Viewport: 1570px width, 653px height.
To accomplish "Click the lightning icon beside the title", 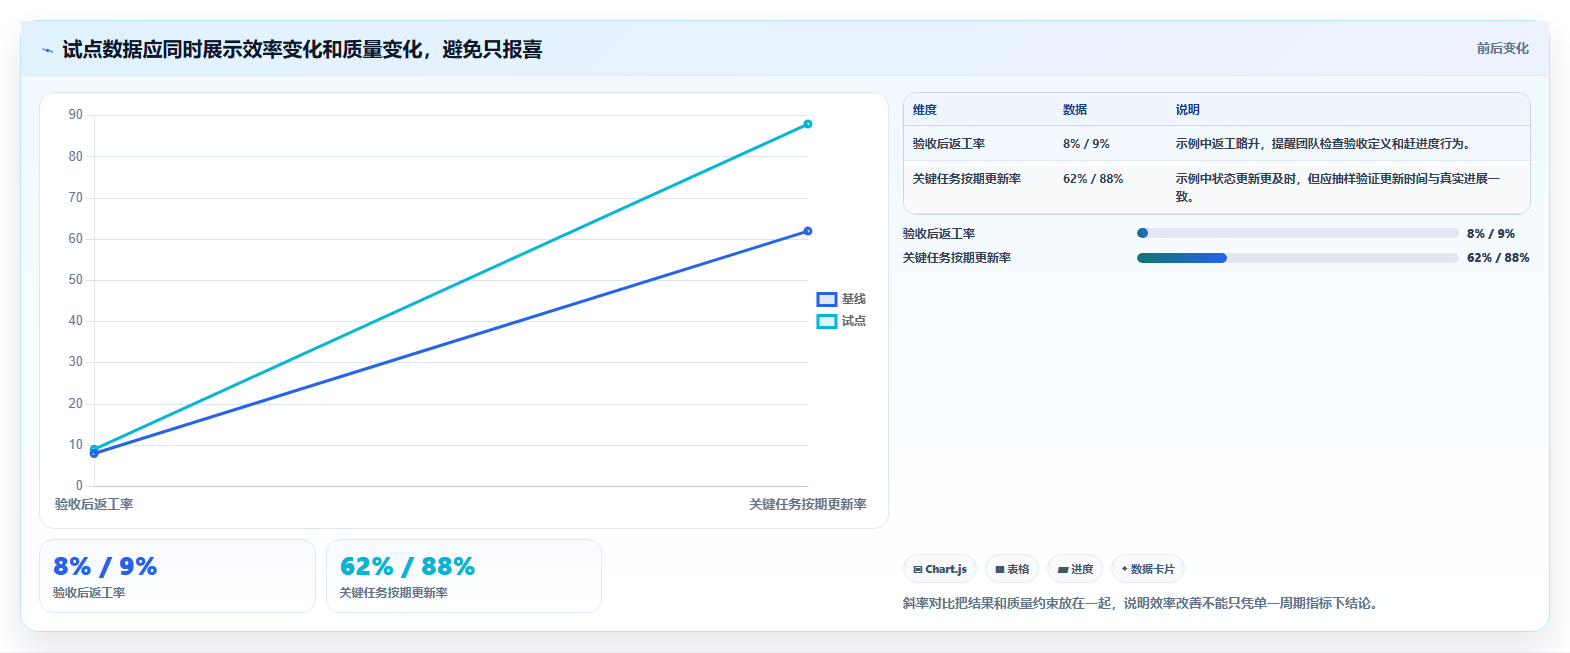I will tap(47, 50).
